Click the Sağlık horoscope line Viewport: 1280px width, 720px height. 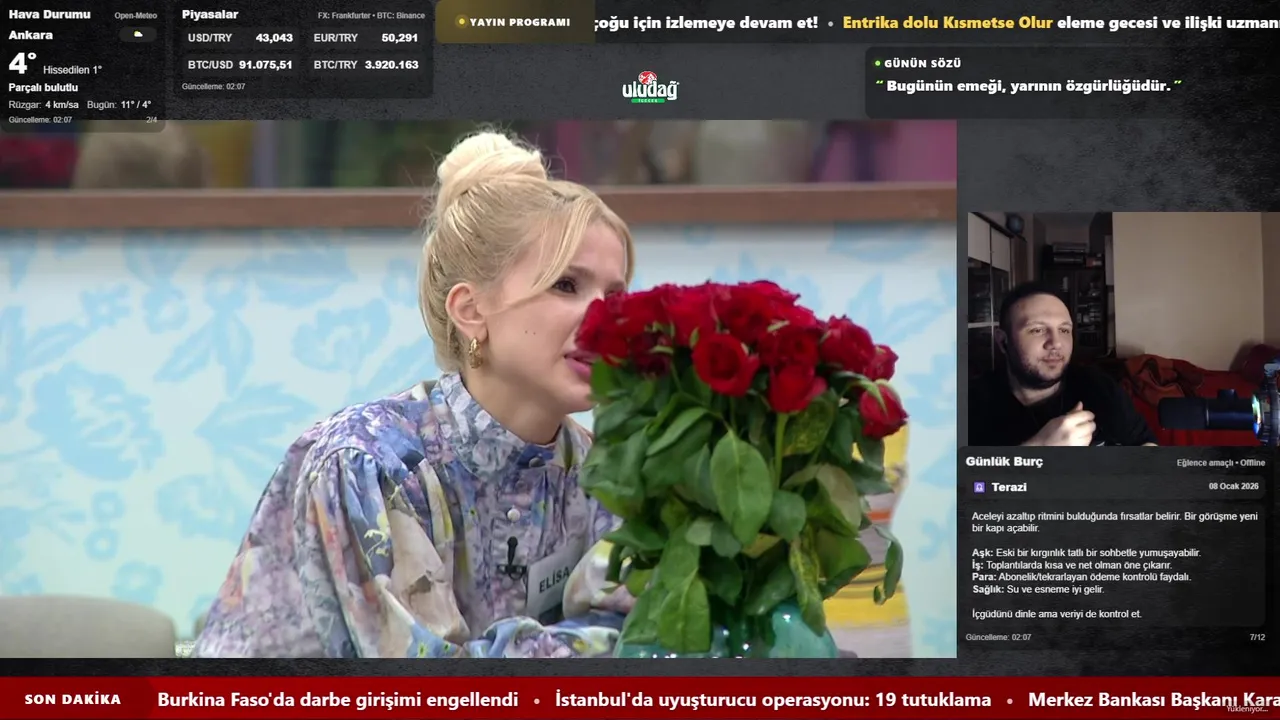point(1038,589)
